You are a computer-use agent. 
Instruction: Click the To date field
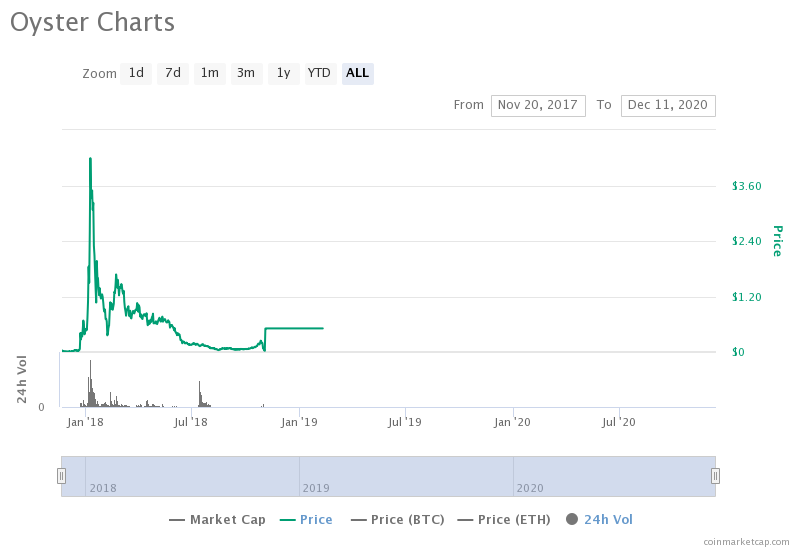coord(668,105)
